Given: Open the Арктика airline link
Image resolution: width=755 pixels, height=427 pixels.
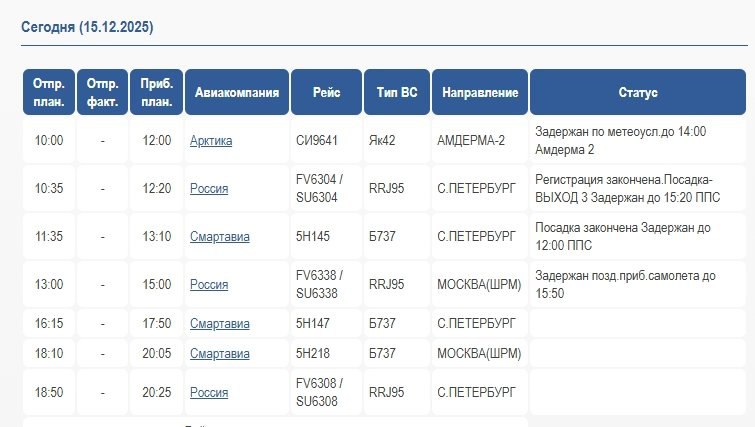Looking at the screenshot, I should [x=210, y=141].
